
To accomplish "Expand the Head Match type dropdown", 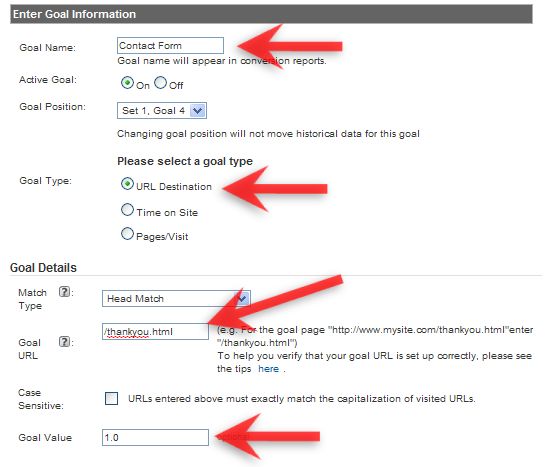I will click(242, 298).
